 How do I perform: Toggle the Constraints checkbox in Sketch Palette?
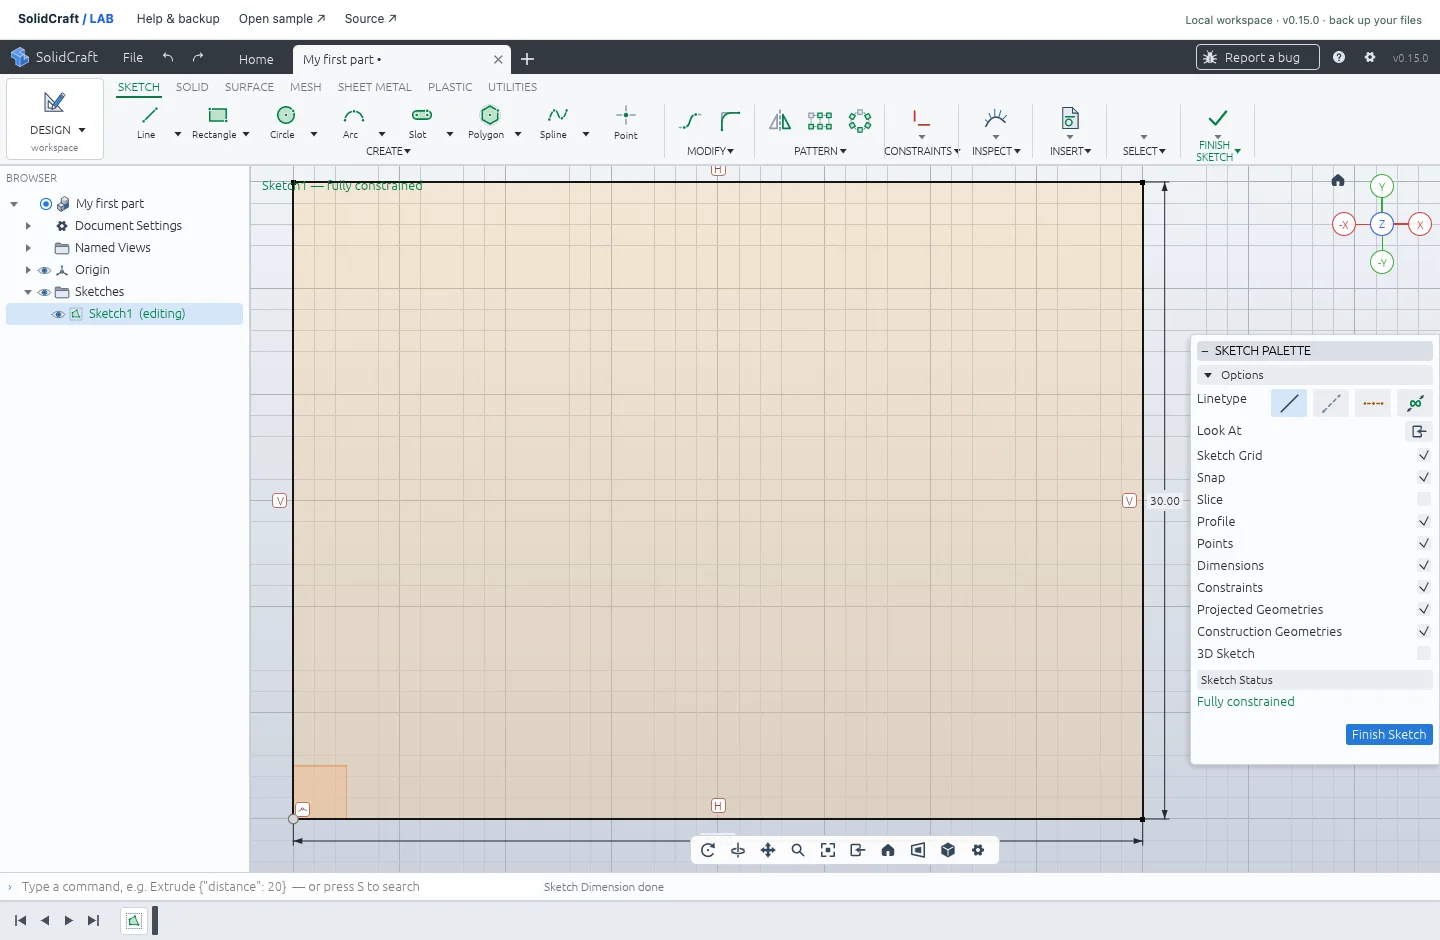1424,587
